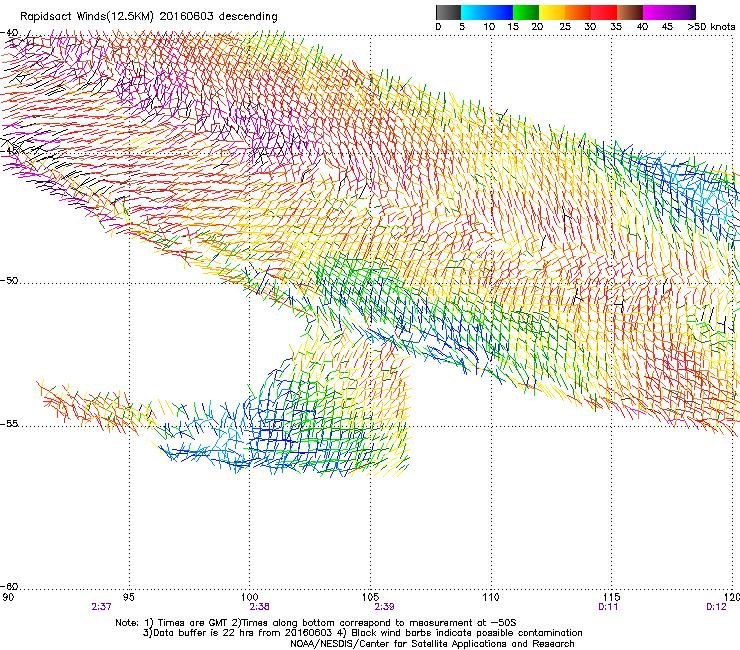
Task: Click the '115' longitude axis label
Action: click(611, 597)
